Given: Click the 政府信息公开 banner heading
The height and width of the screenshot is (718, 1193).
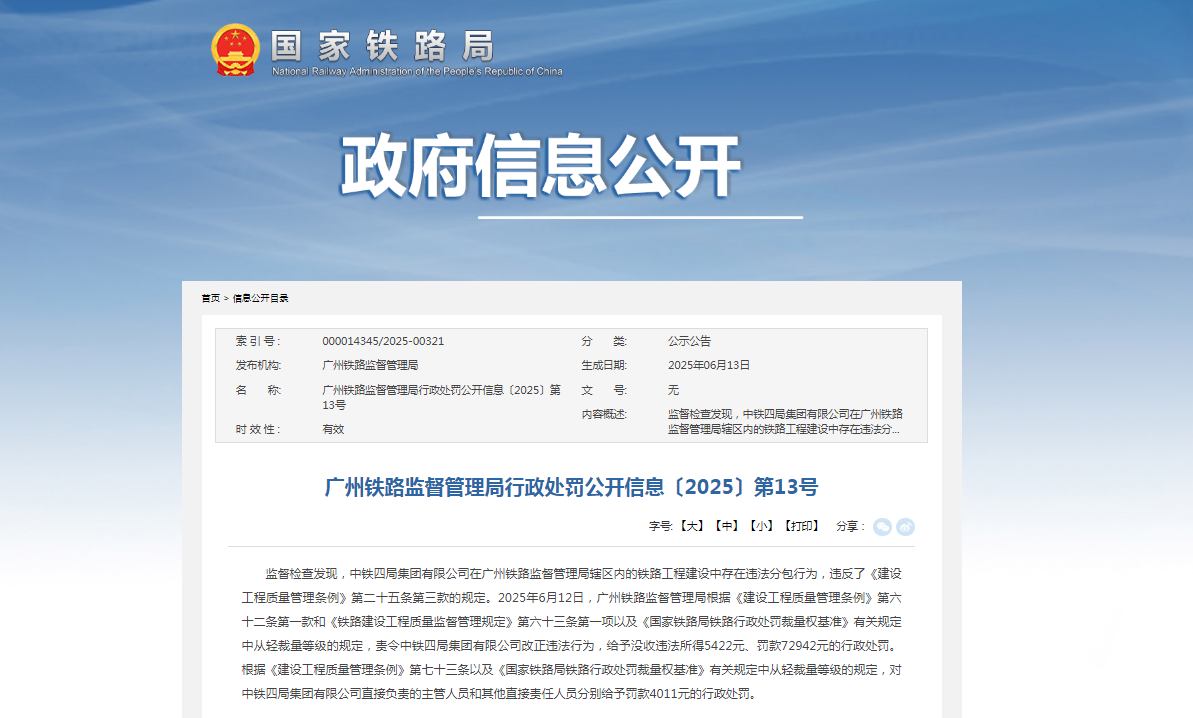Looking at the screenshot, I should point(540,165).
